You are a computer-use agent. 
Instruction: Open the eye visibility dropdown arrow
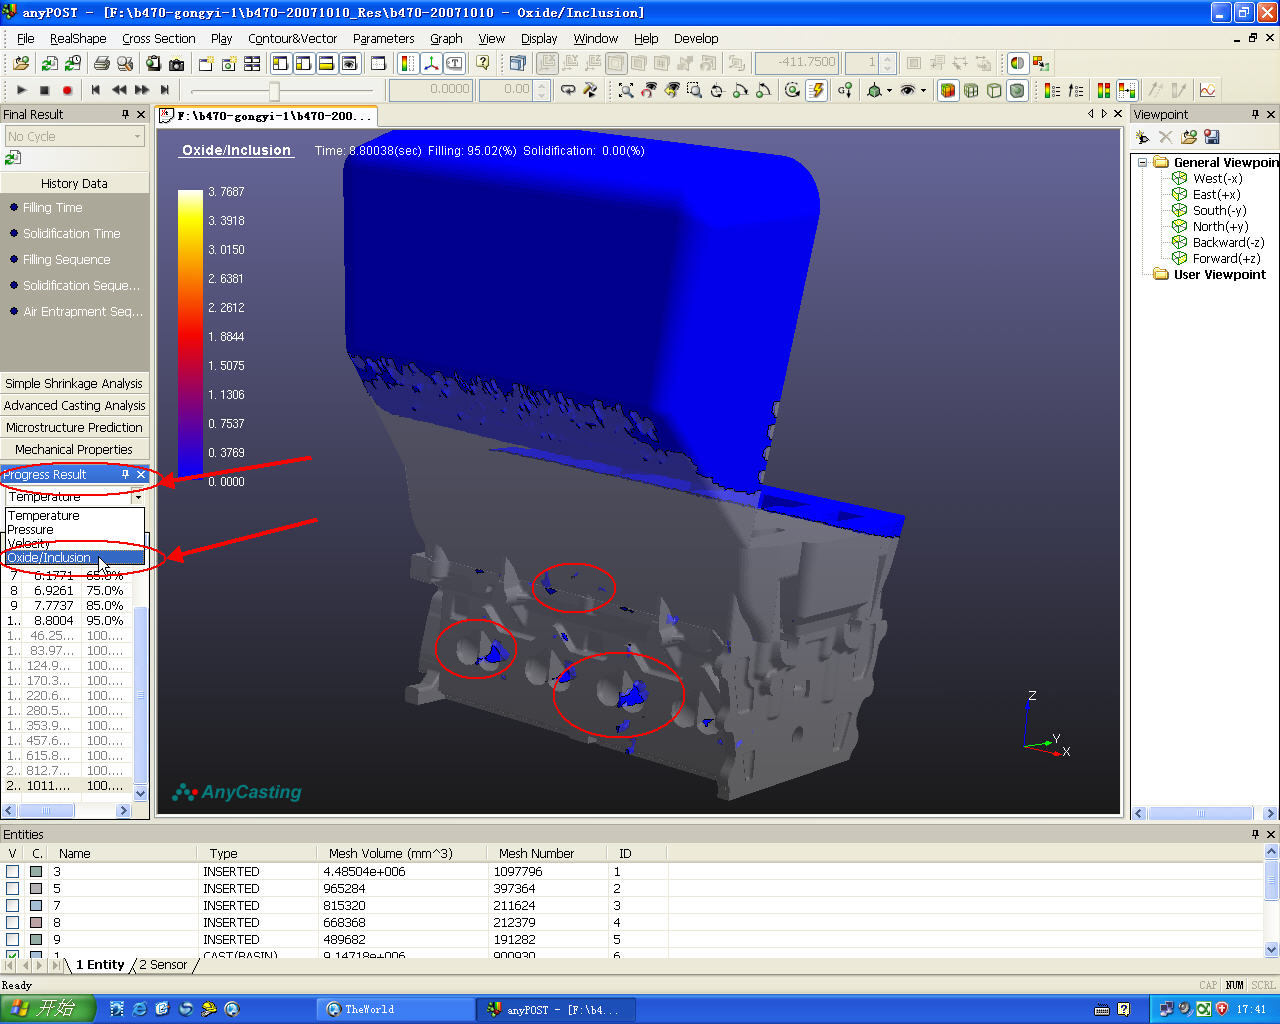click(923, 90)
